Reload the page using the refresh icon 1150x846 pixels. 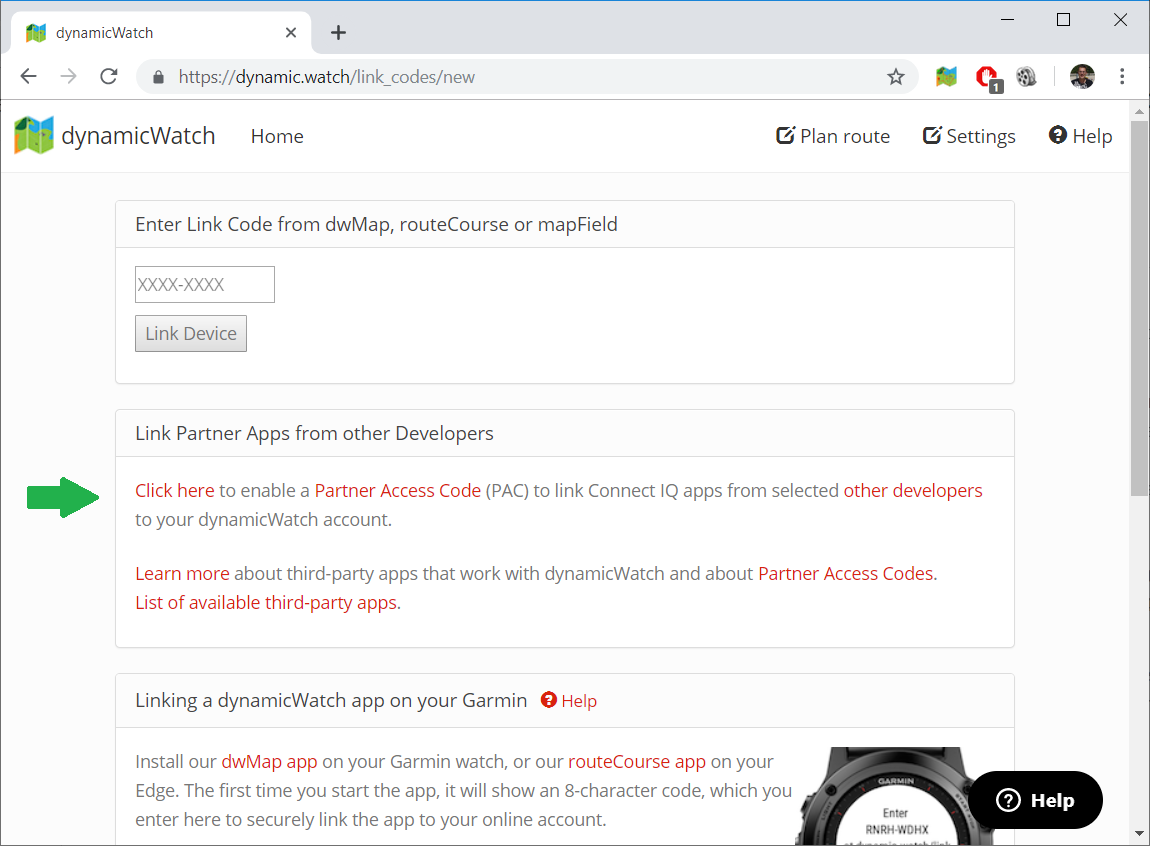pos(109,77)
